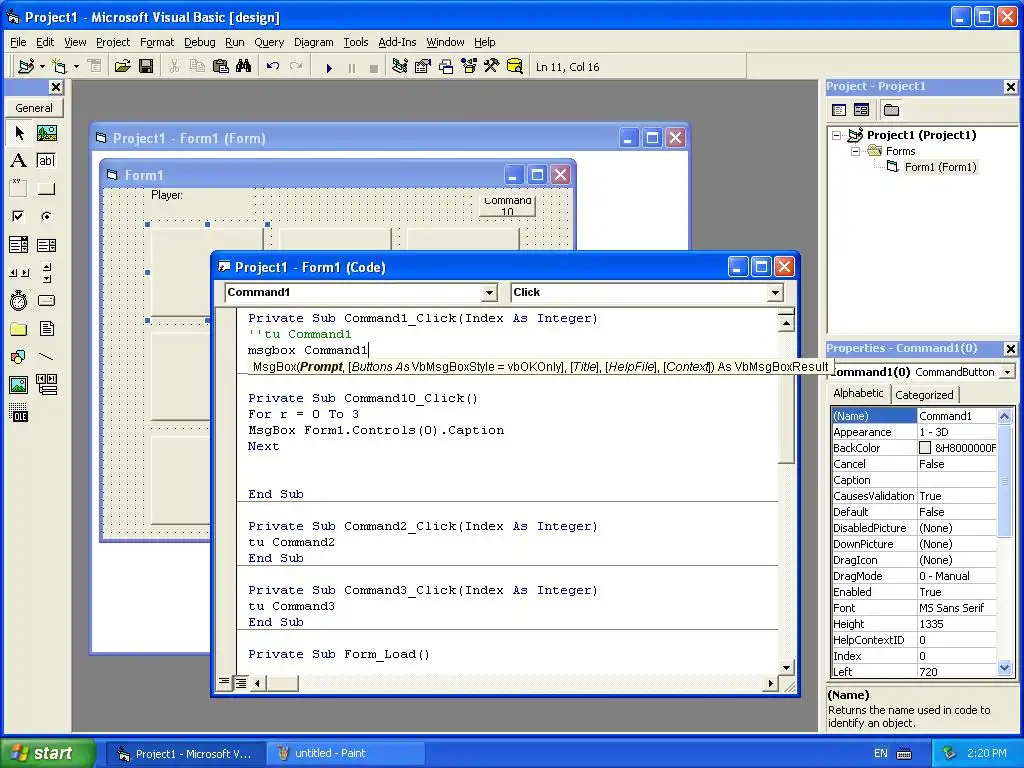
Task: Select the OptionButton control tool
Action: (x=46, y=216)
